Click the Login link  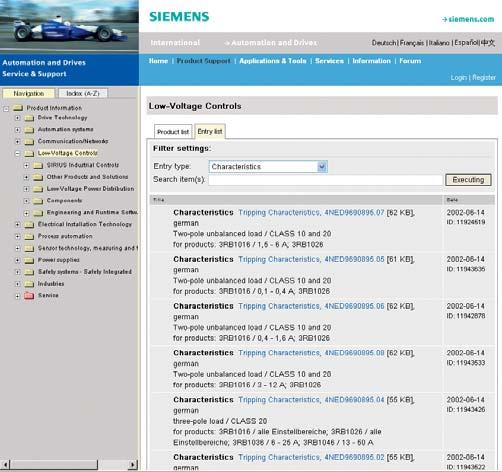459,78
